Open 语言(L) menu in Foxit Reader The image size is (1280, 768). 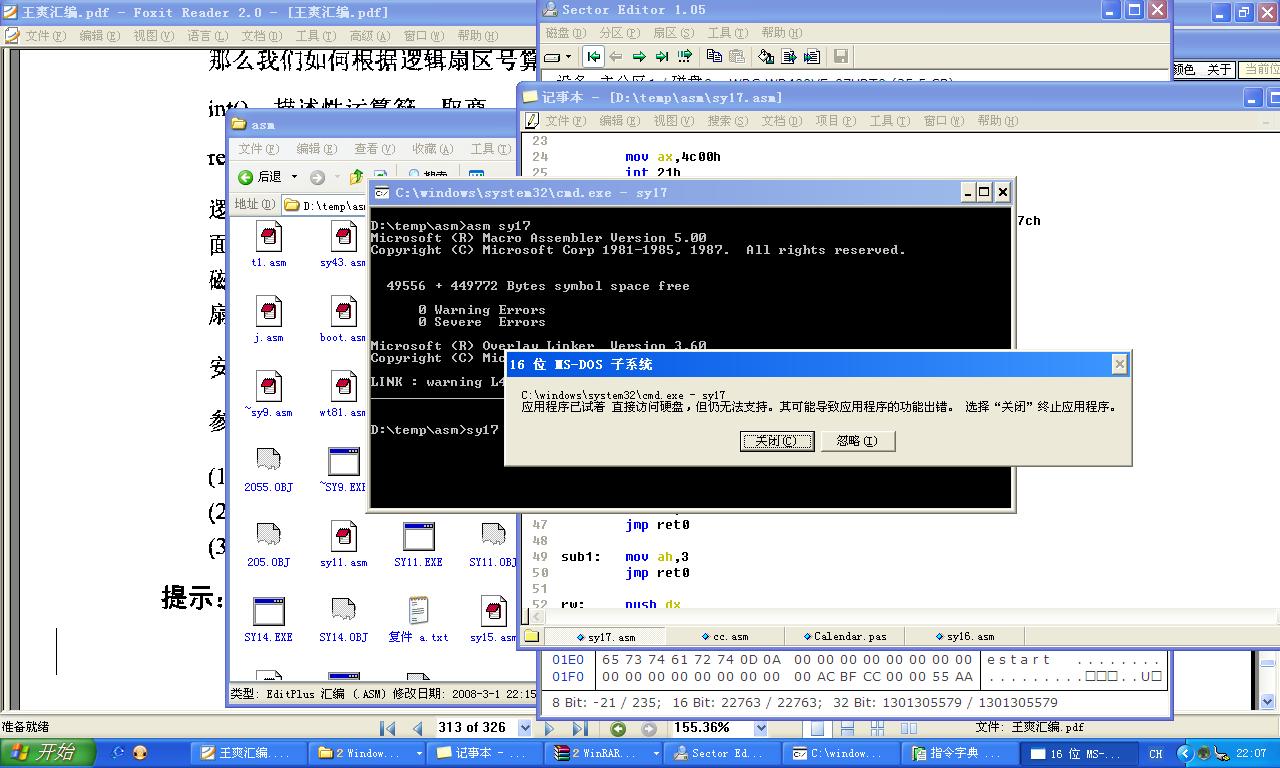(207, 36)
